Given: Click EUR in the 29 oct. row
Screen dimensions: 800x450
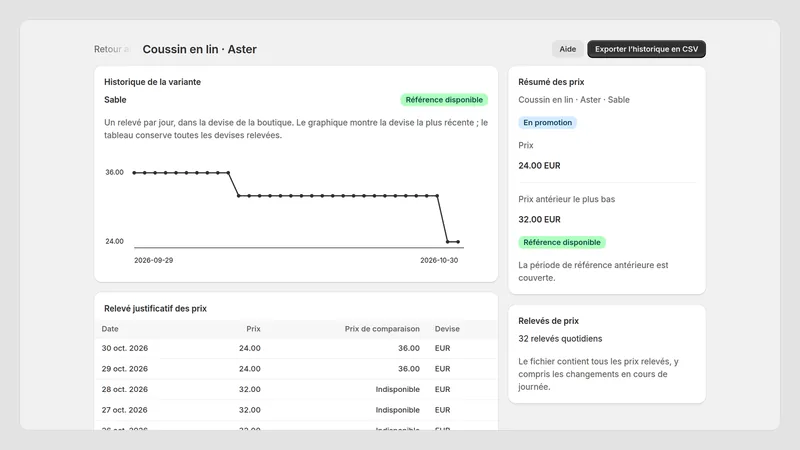Looking at the screenshot, I should coord(442,368).
